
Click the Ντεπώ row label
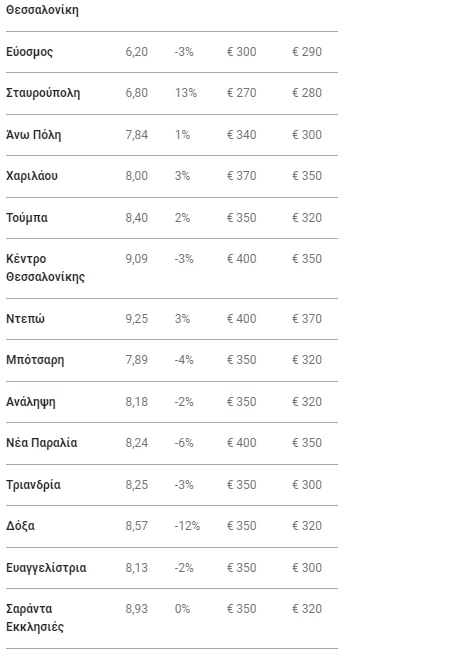(x=25, y=319)
